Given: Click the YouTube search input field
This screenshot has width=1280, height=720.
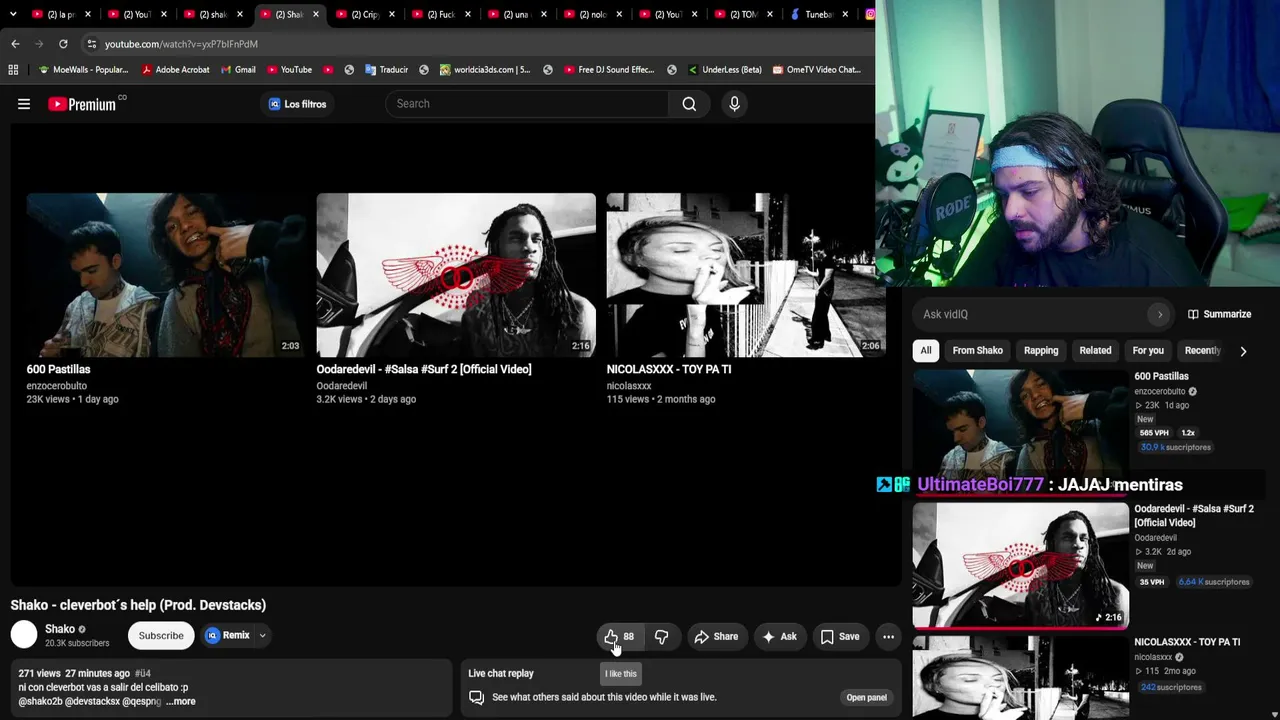Looking at the screenshot, I should click(527, 104).
